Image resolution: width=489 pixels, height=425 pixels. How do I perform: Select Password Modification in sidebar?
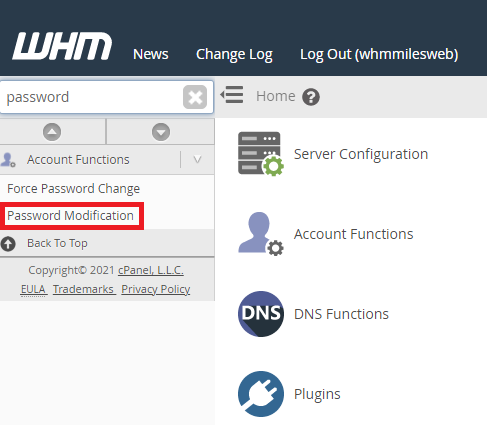click(x=70, y=216)
